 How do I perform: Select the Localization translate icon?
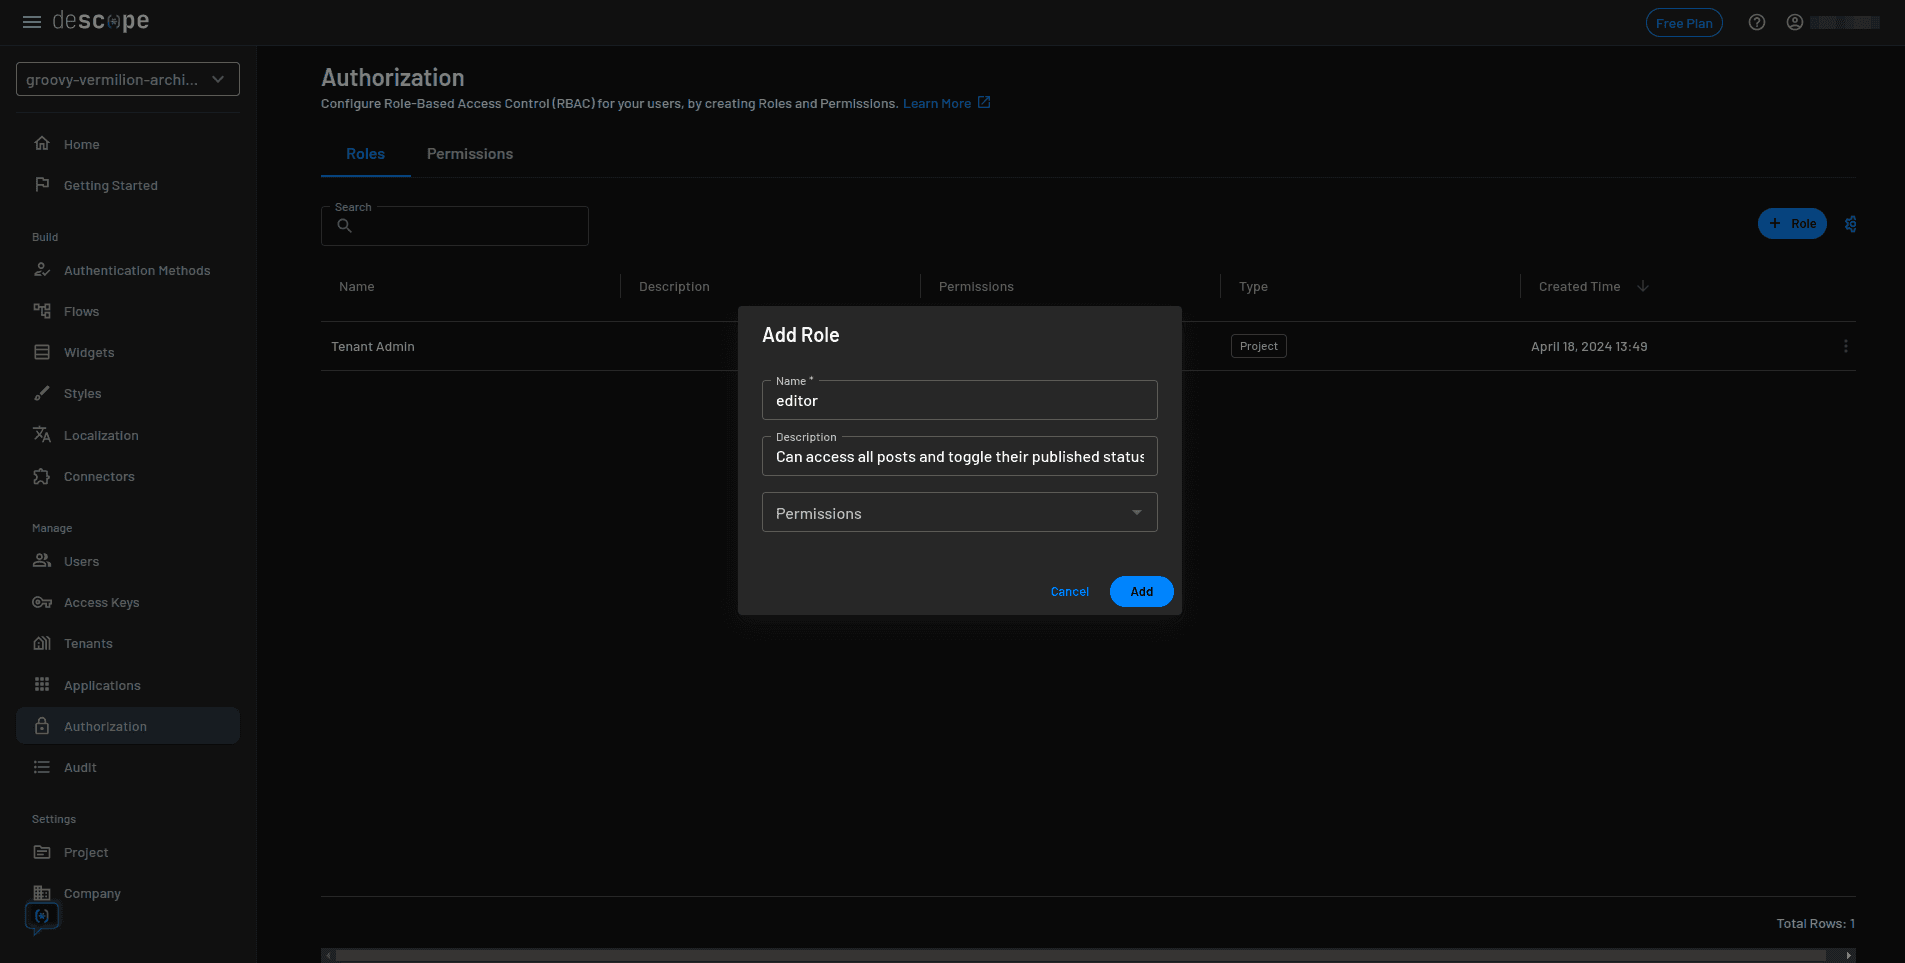point(42,435)
